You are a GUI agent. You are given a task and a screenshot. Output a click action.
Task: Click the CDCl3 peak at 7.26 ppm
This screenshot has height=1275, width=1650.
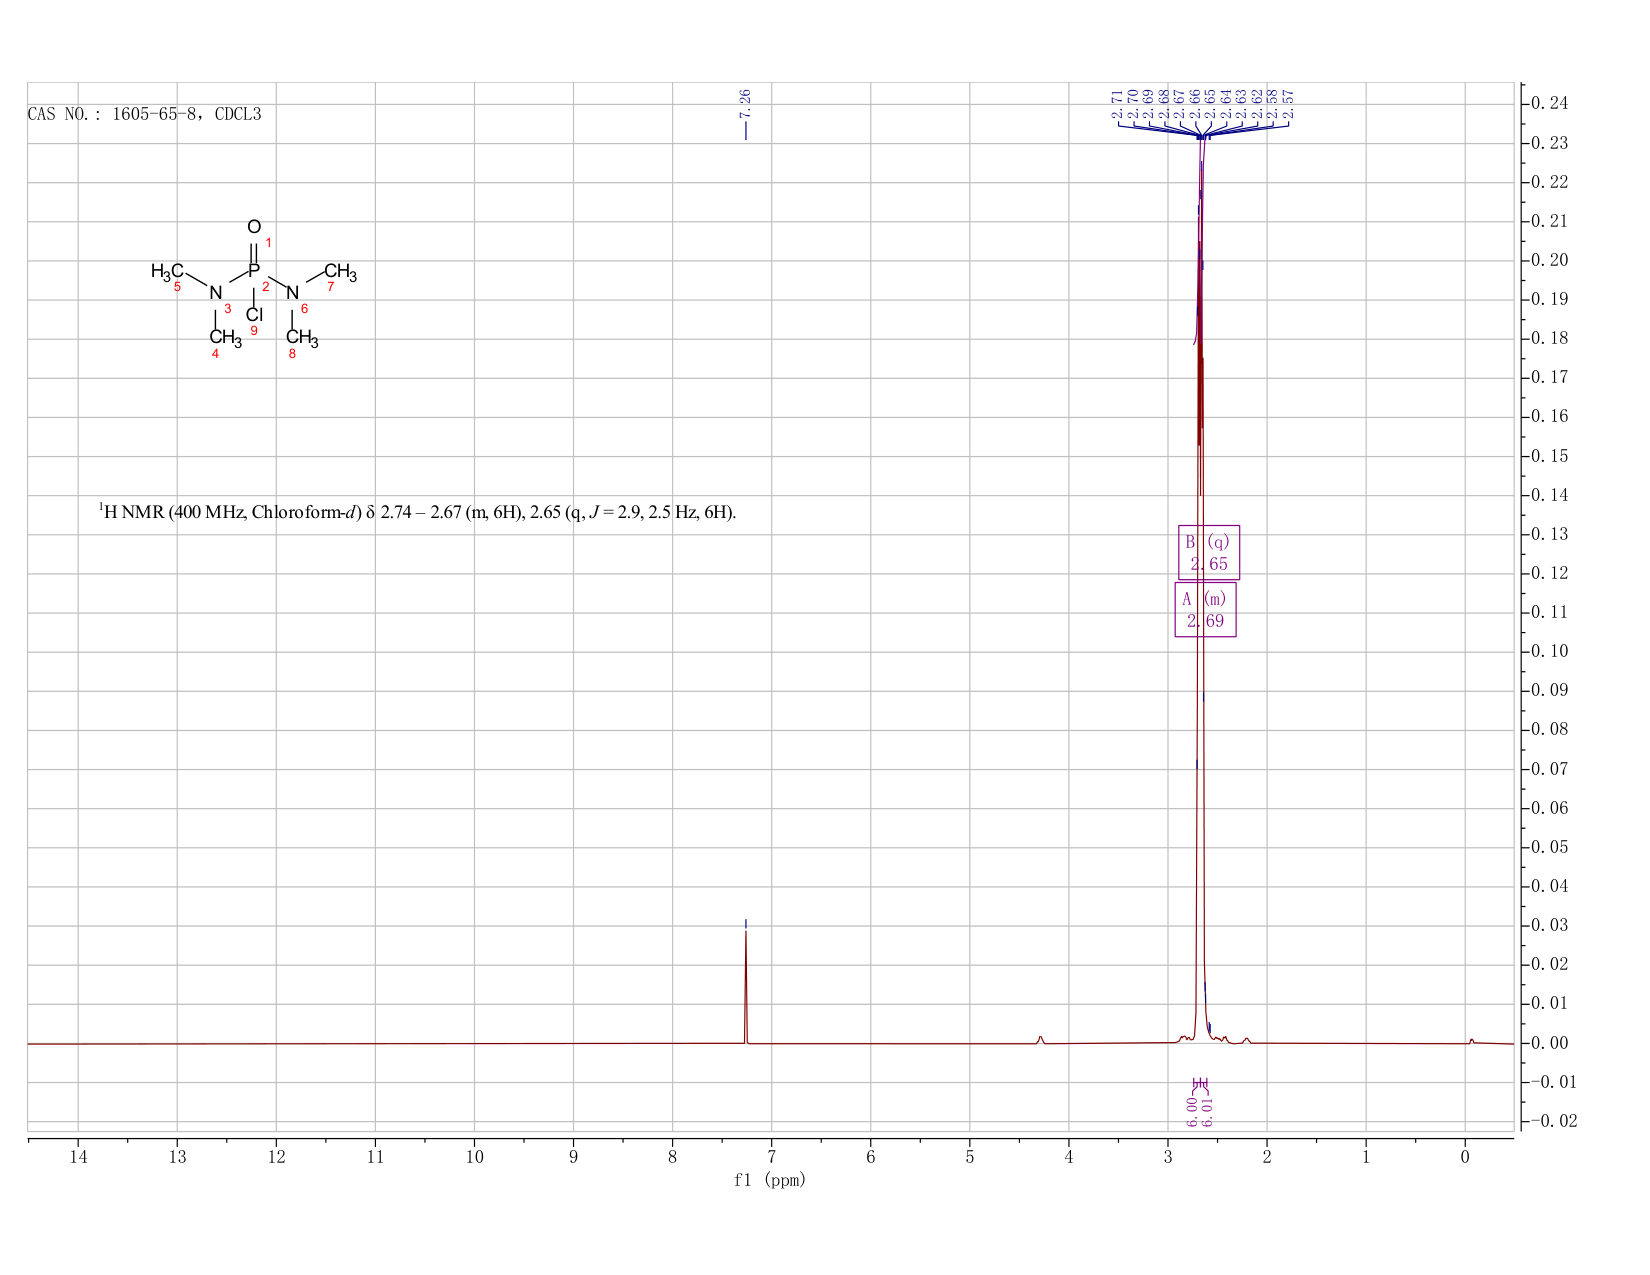746,985
